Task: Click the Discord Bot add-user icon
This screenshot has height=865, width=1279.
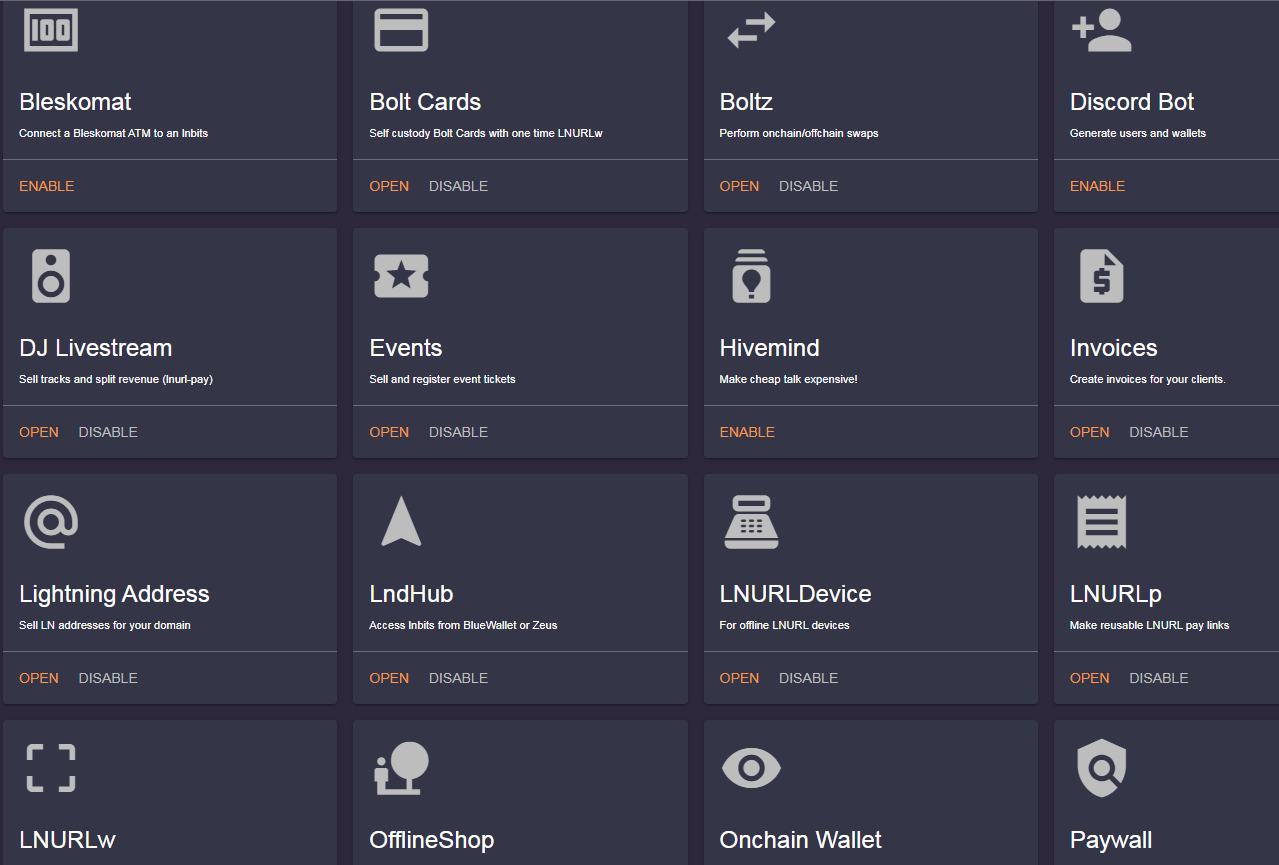Action: pos(1101,30)
